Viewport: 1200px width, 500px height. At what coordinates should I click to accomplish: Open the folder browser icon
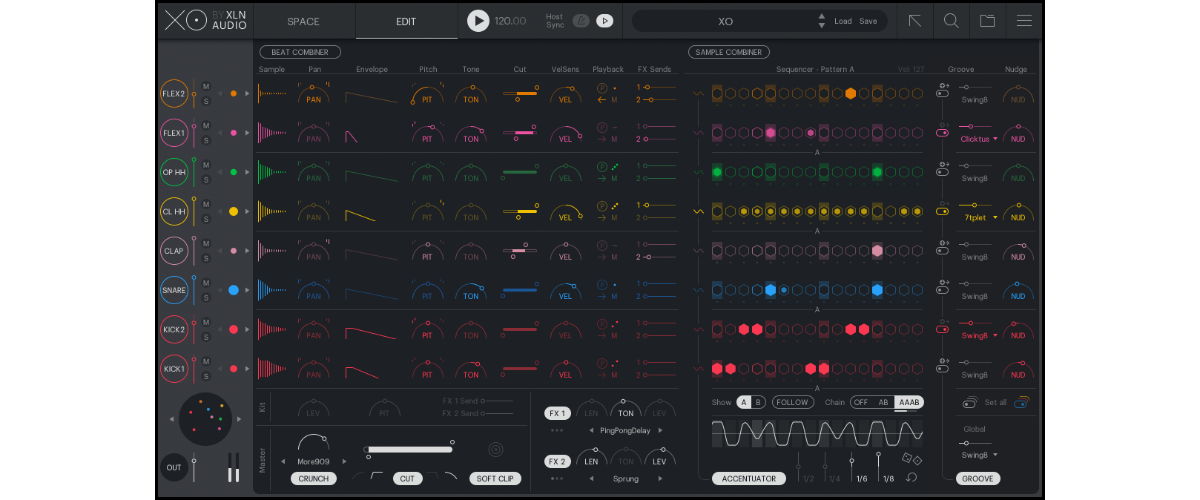(x=987, y=20)
